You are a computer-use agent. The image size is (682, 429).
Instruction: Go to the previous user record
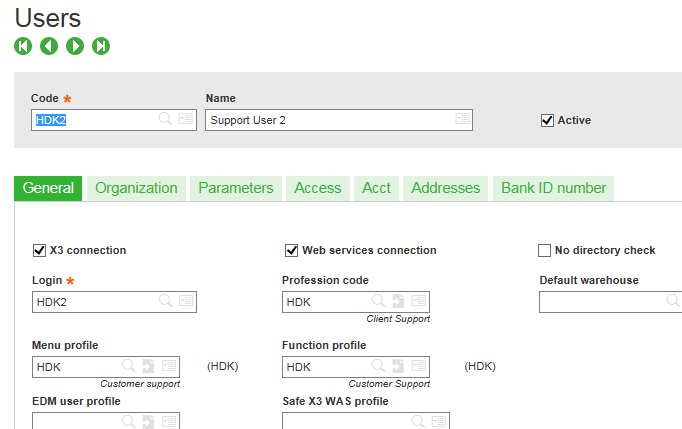click(49, 46)
